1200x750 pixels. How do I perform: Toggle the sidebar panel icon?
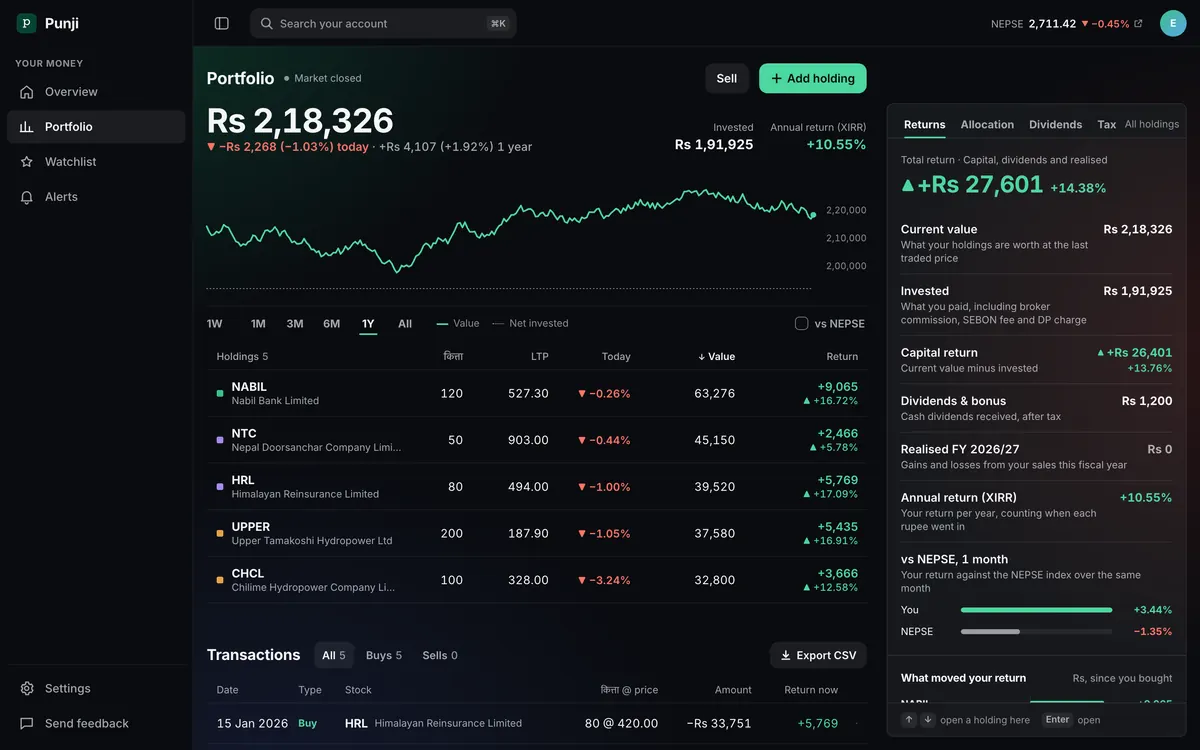pyautogui.click(x=222, y=23)
